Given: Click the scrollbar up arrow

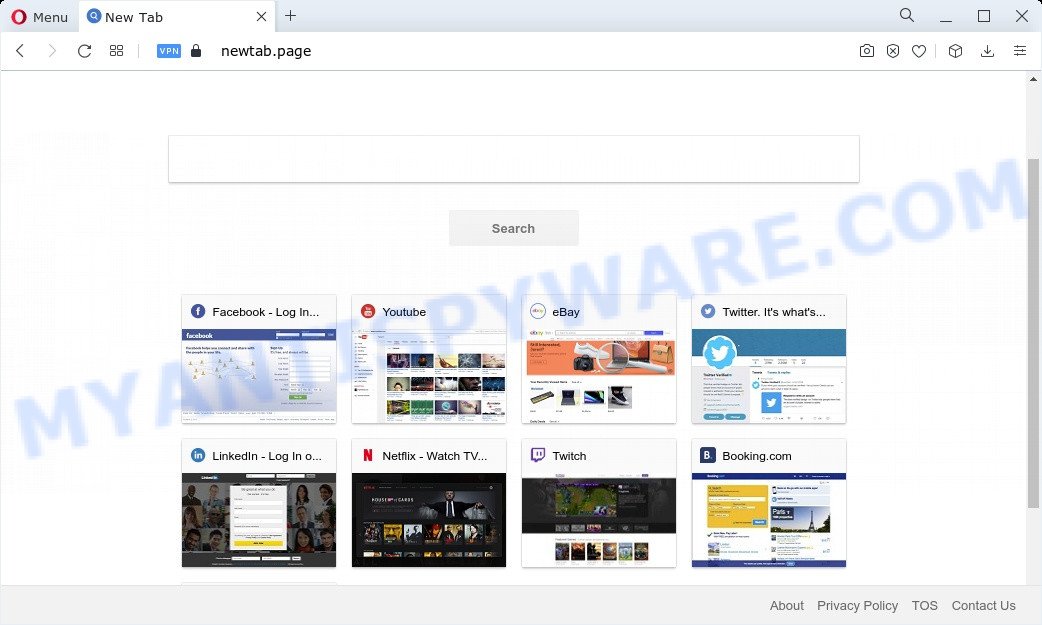Looking at the screenshot, I should coord(1033,79).
